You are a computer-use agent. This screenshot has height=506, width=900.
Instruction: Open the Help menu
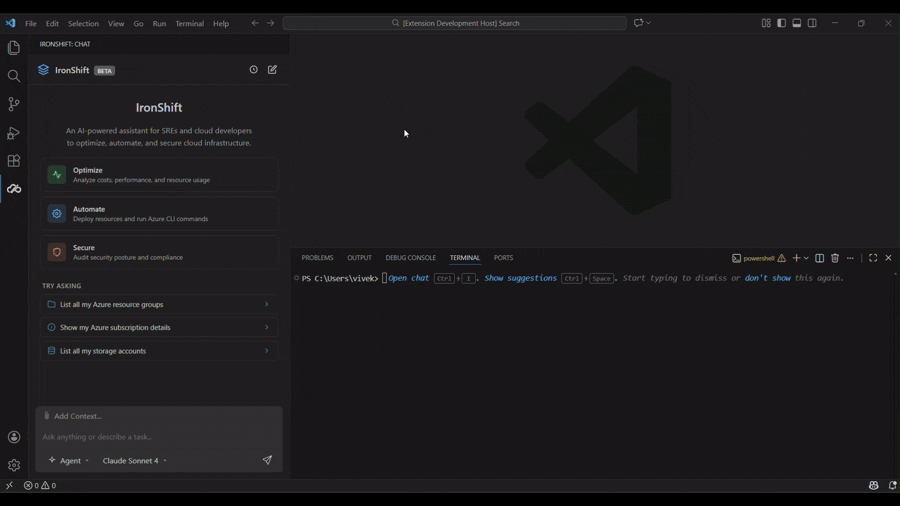(x=221, y=24)
